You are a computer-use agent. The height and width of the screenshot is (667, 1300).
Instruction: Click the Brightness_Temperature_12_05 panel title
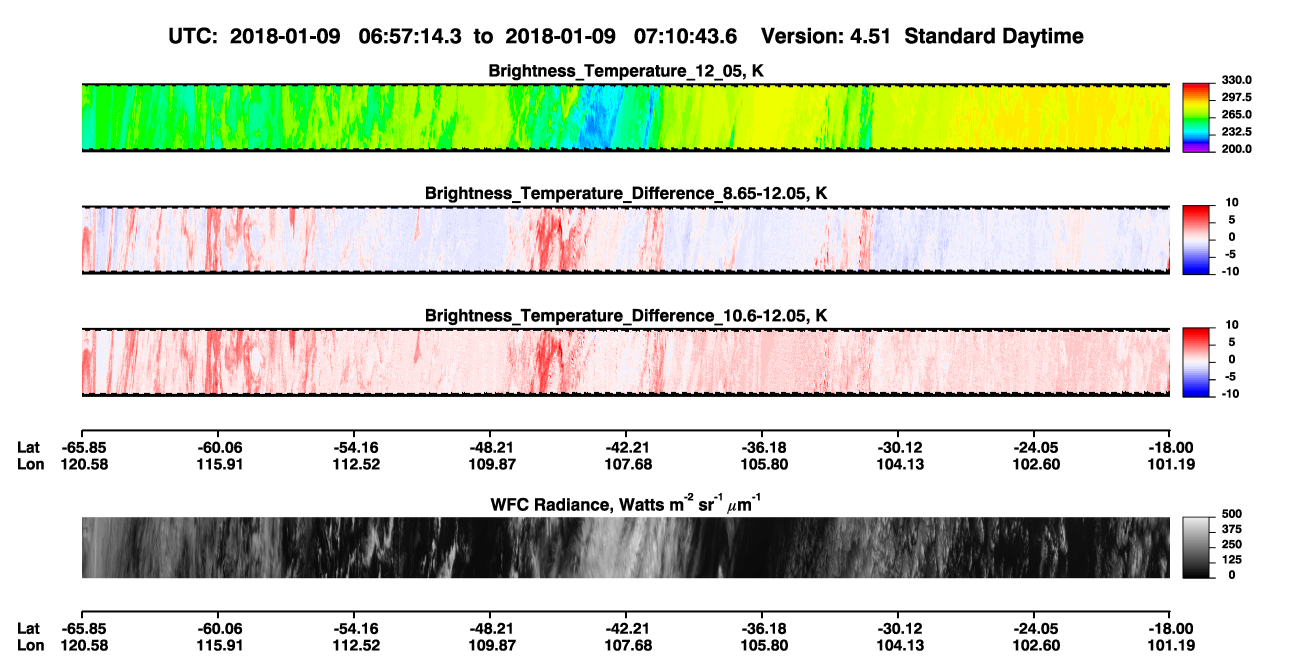(626, 71)
